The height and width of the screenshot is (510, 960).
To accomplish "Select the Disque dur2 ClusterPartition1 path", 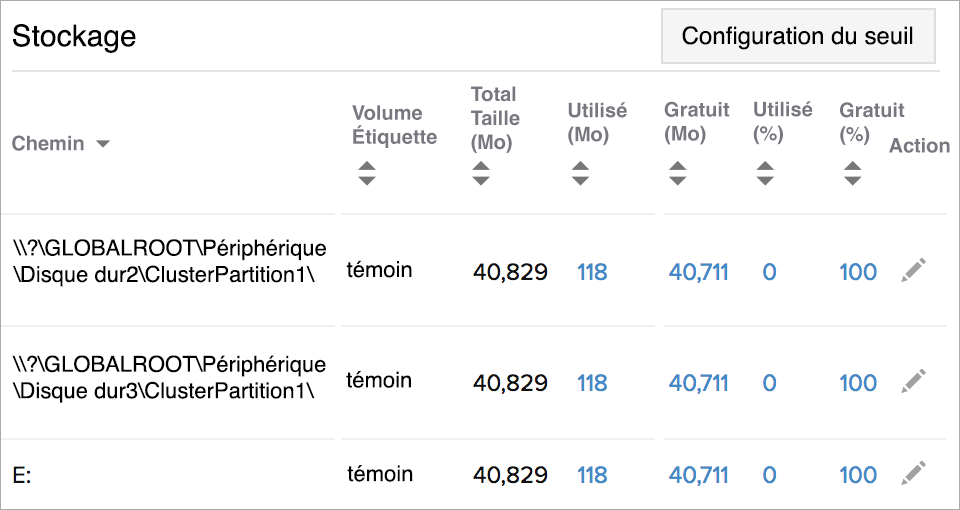I will 168,260.
